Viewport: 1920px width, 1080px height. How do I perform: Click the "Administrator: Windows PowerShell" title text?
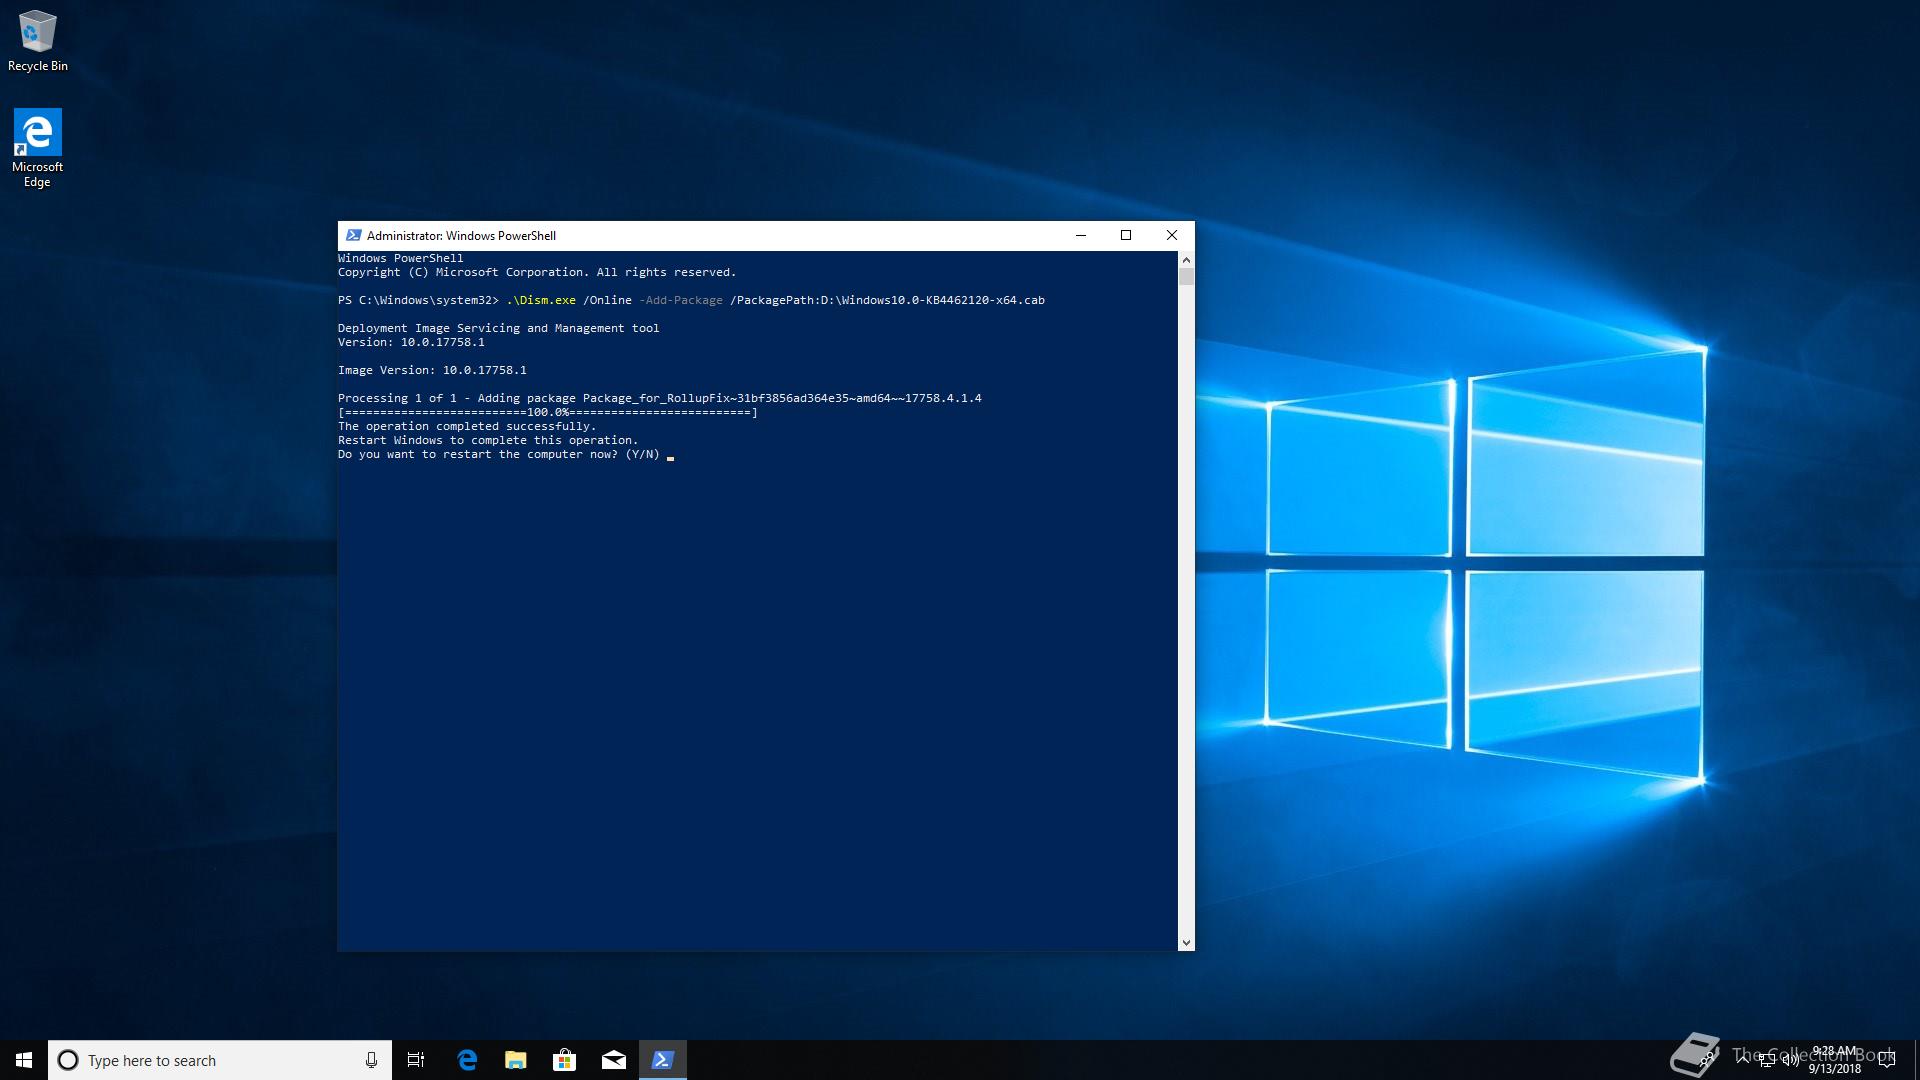(x=461, y=236)
